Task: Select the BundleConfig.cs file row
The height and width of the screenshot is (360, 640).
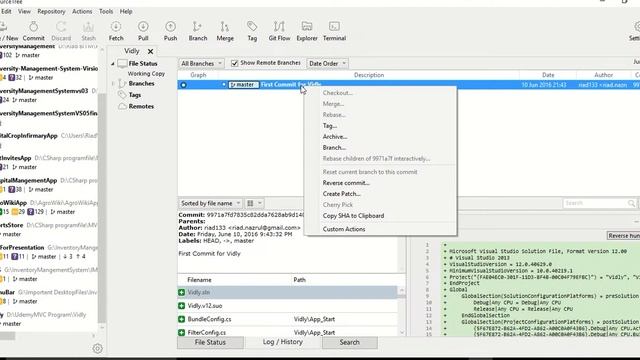Action: tap(287, 319)
